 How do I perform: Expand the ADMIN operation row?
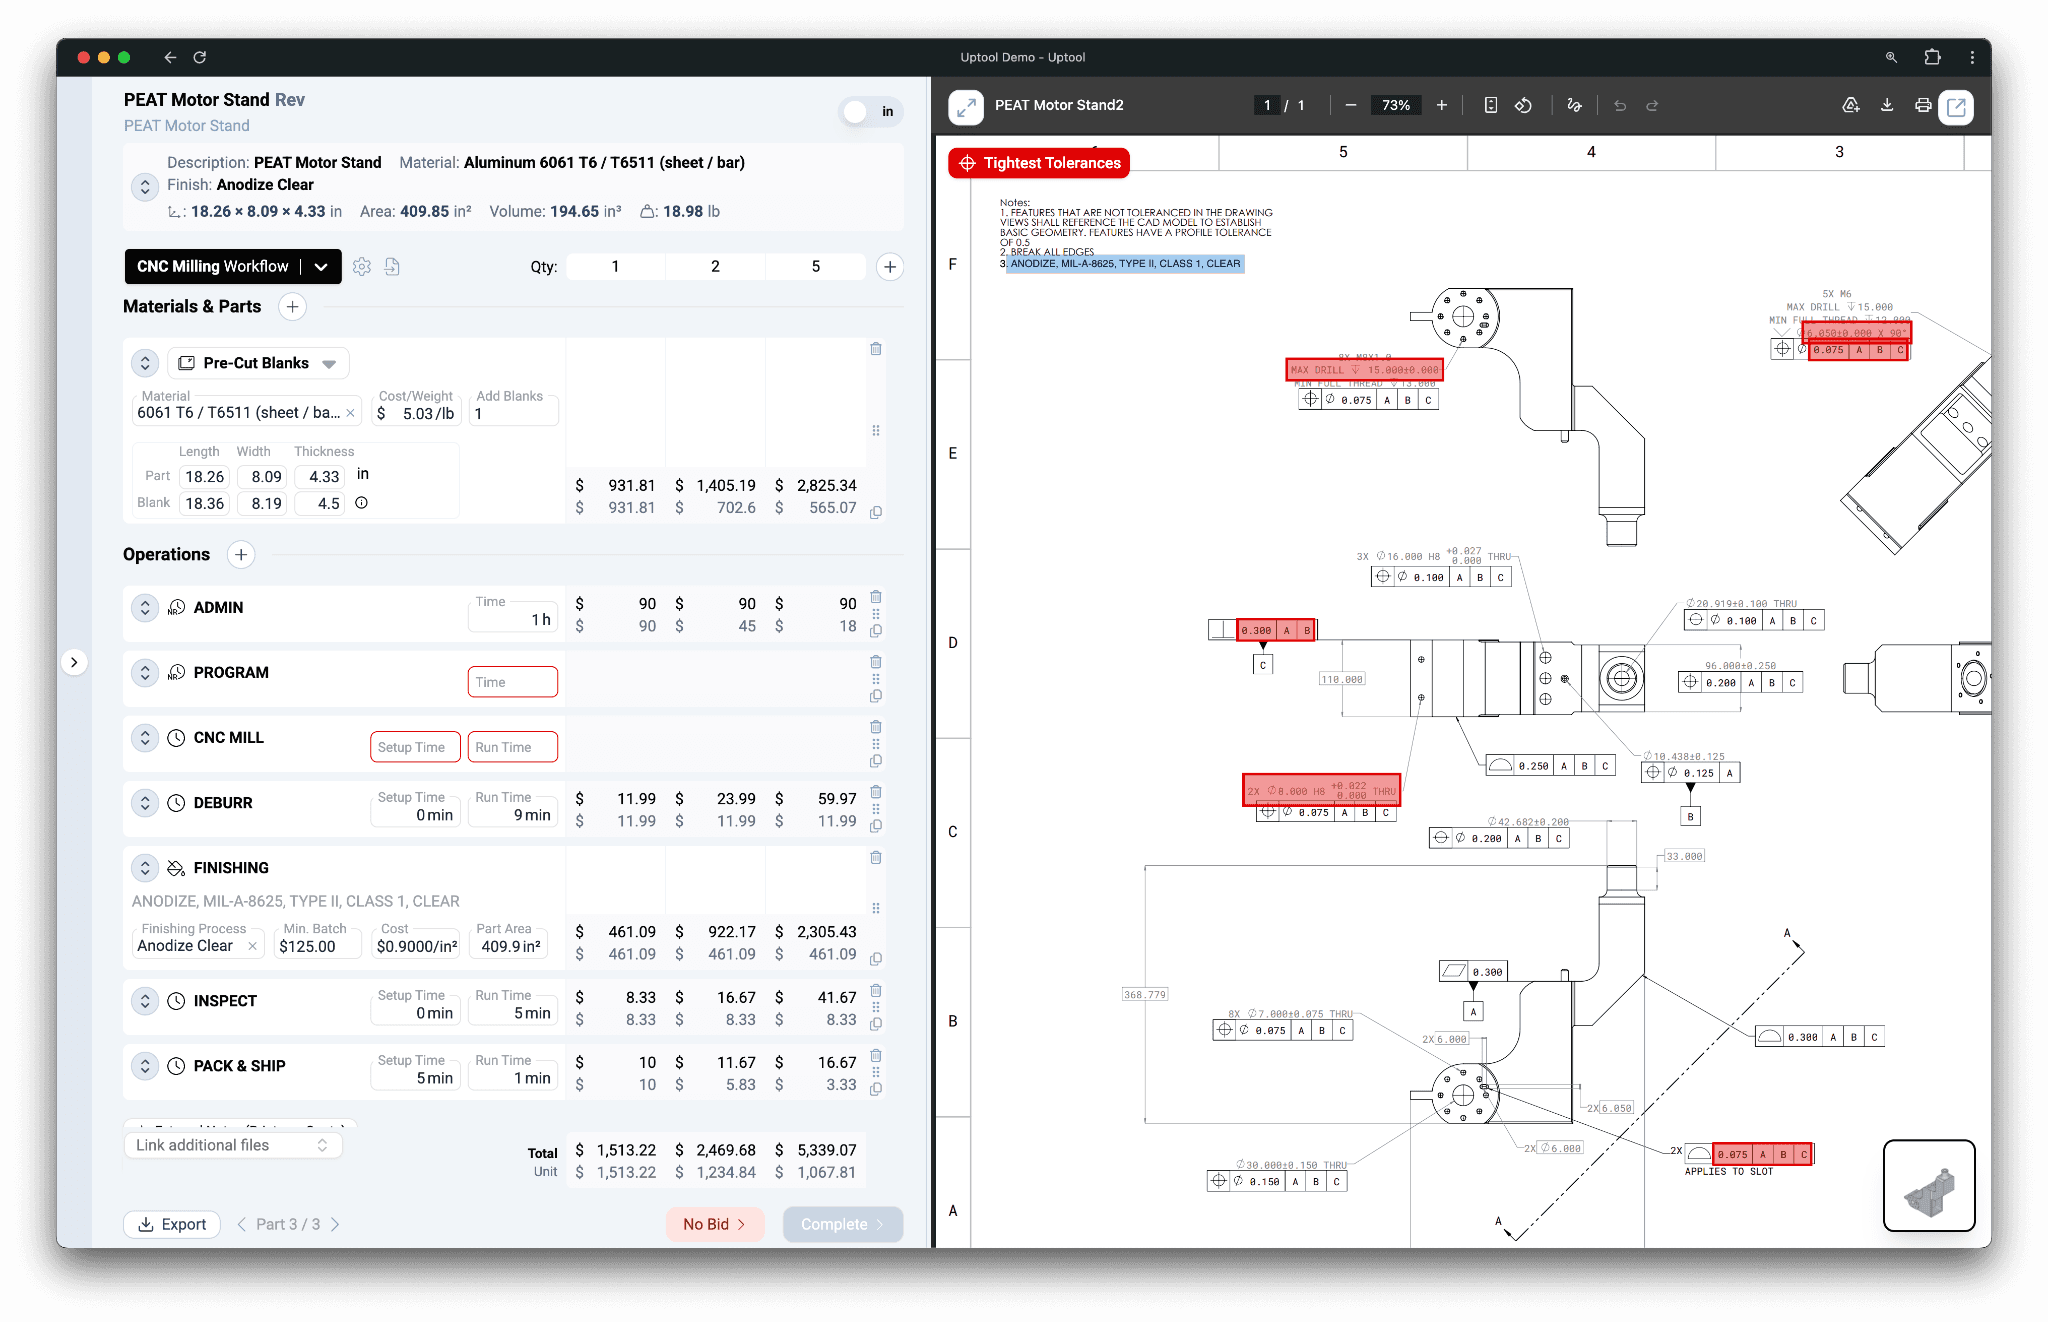pyautogui.click(x=145, y=607)
